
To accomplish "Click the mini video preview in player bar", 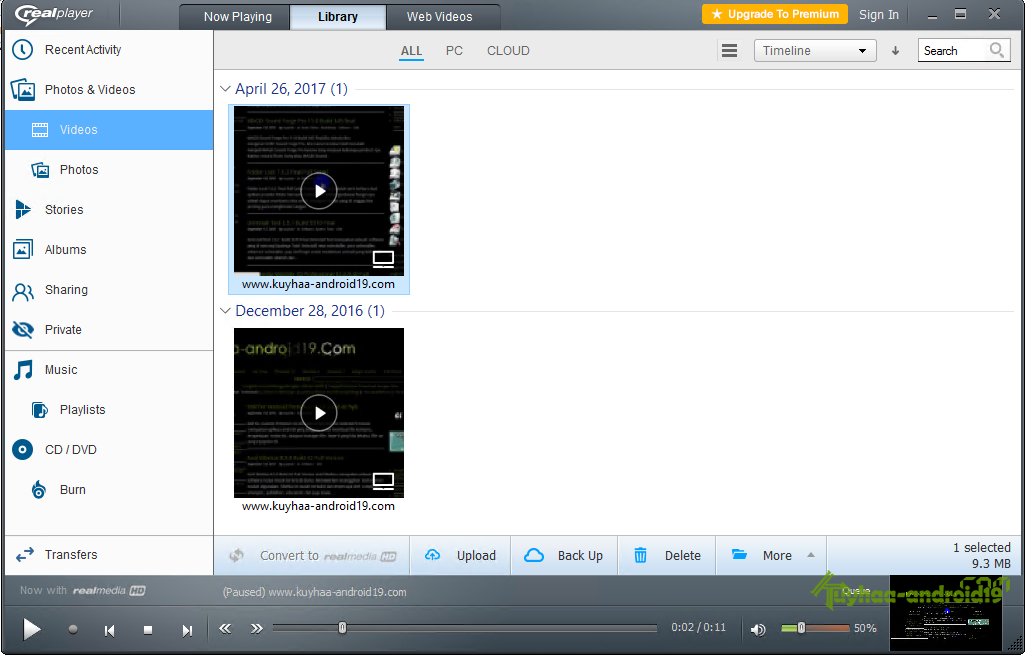I will coord(946,613).
